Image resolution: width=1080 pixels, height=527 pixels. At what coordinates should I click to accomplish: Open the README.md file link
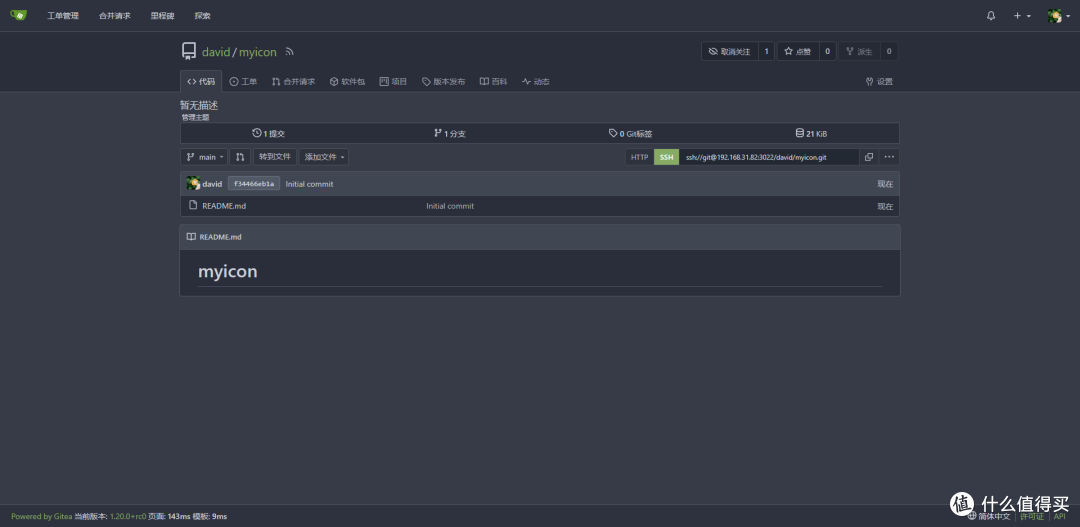(224, 206)
